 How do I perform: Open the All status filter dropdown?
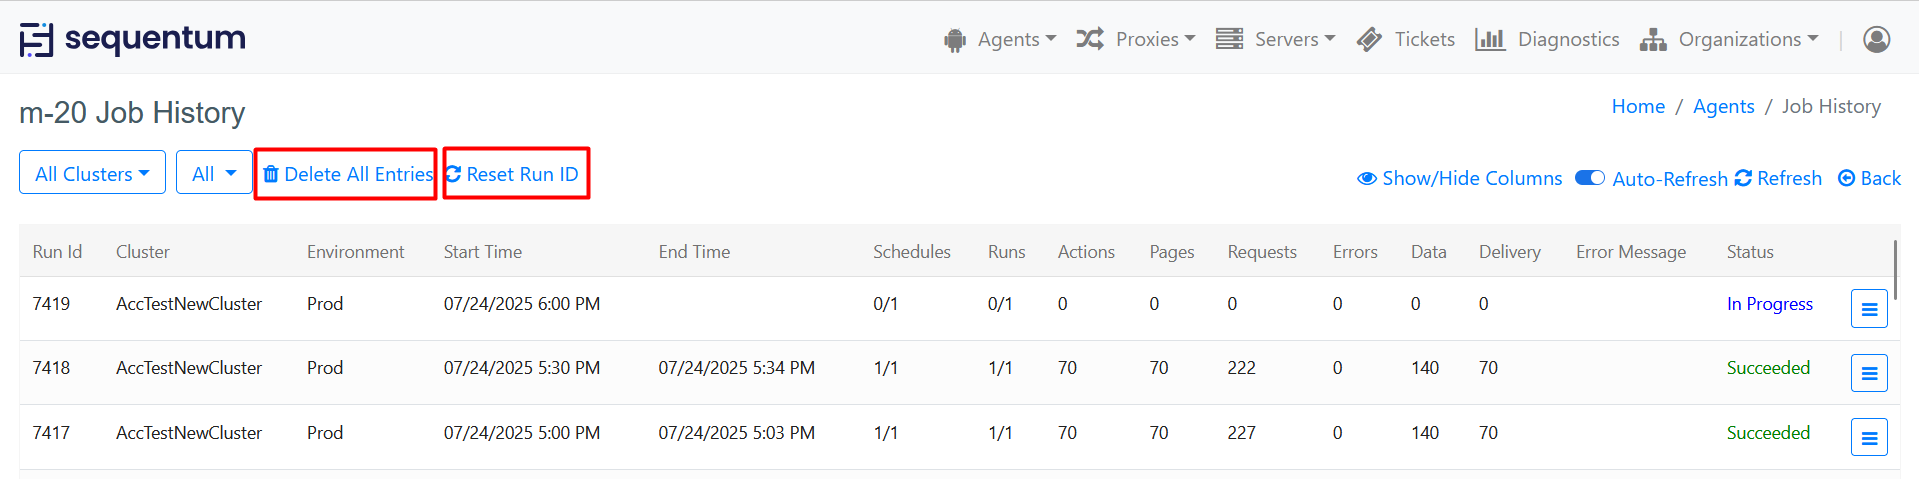(214, 173)
